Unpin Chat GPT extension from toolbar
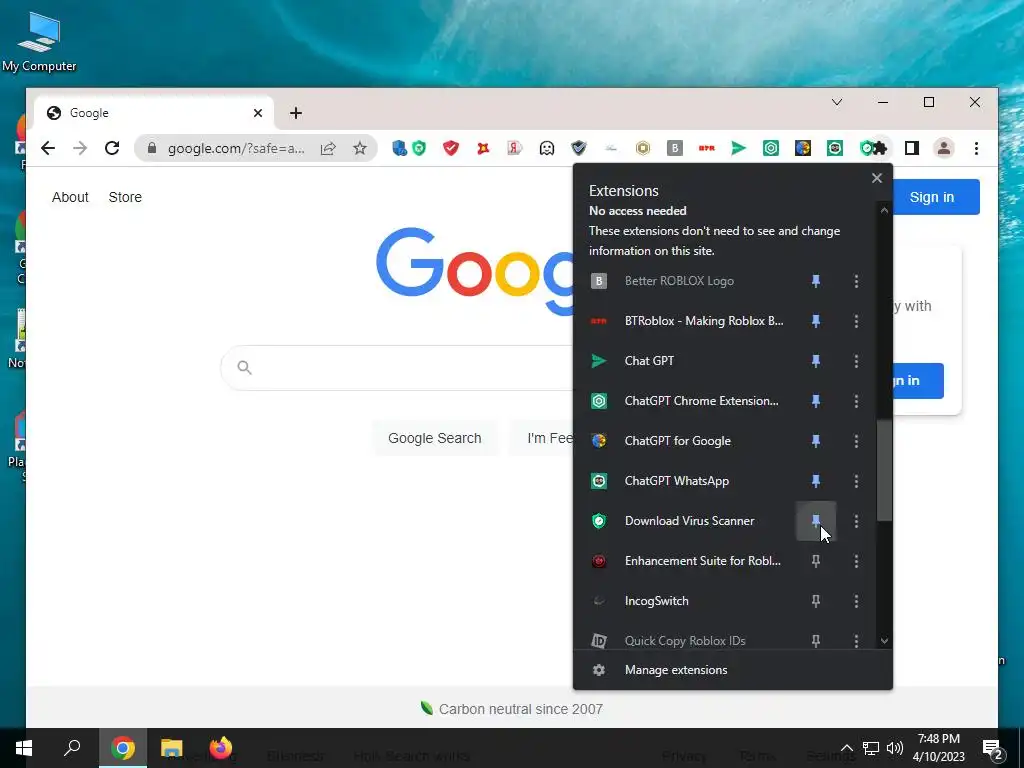The image size is (1024, 768). pos(816,360)
